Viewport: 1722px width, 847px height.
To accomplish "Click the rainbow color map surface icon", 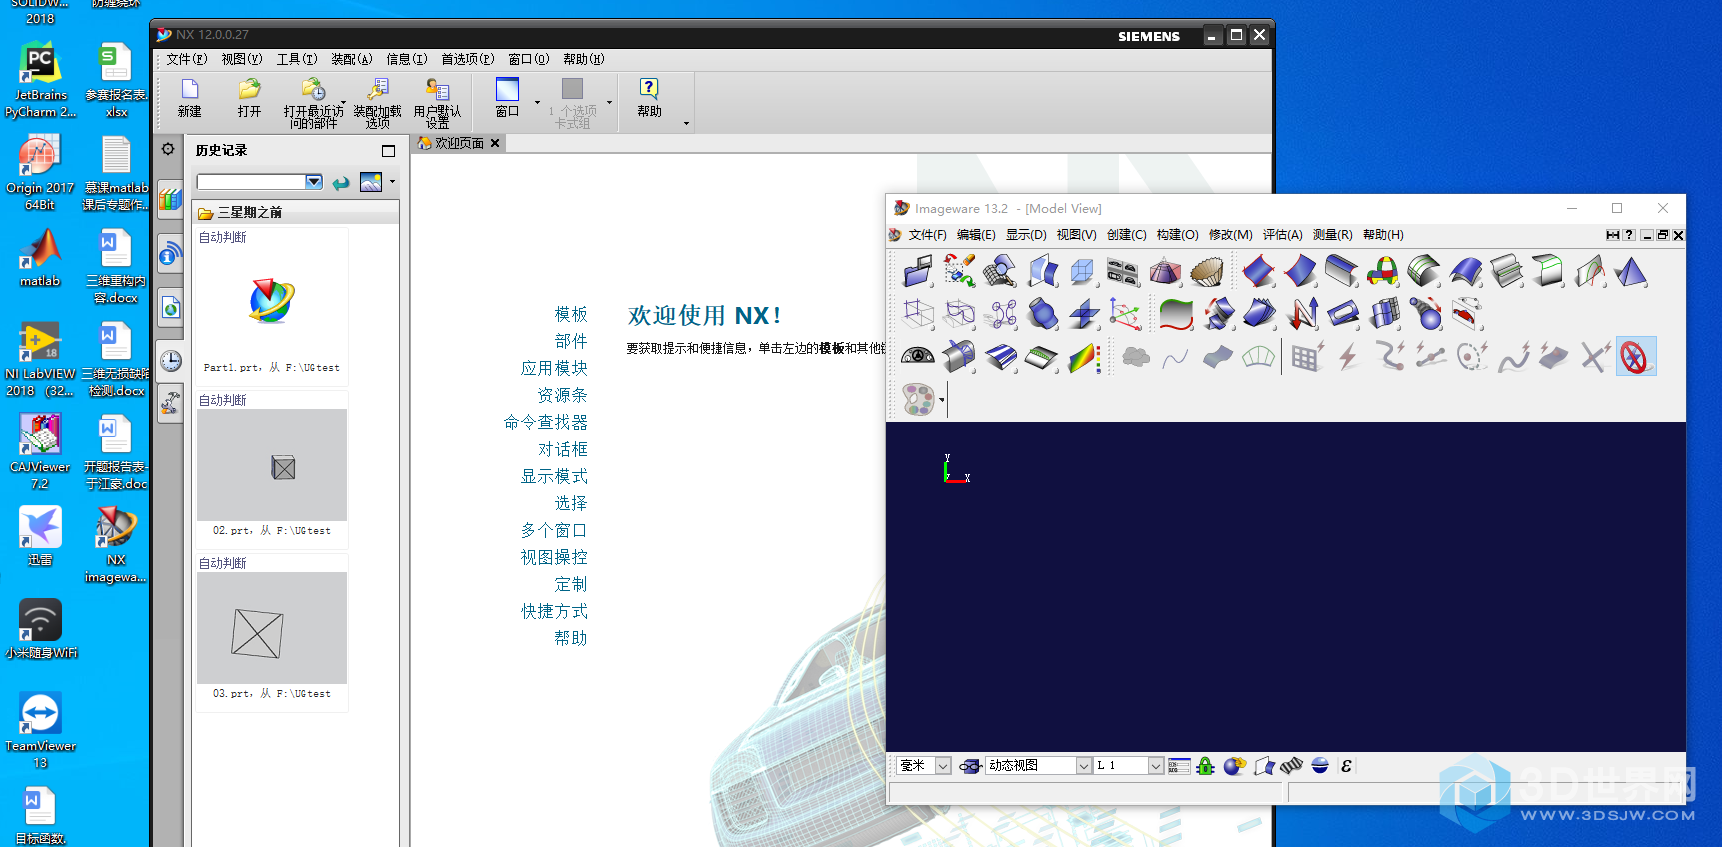I will point(1084,357).
